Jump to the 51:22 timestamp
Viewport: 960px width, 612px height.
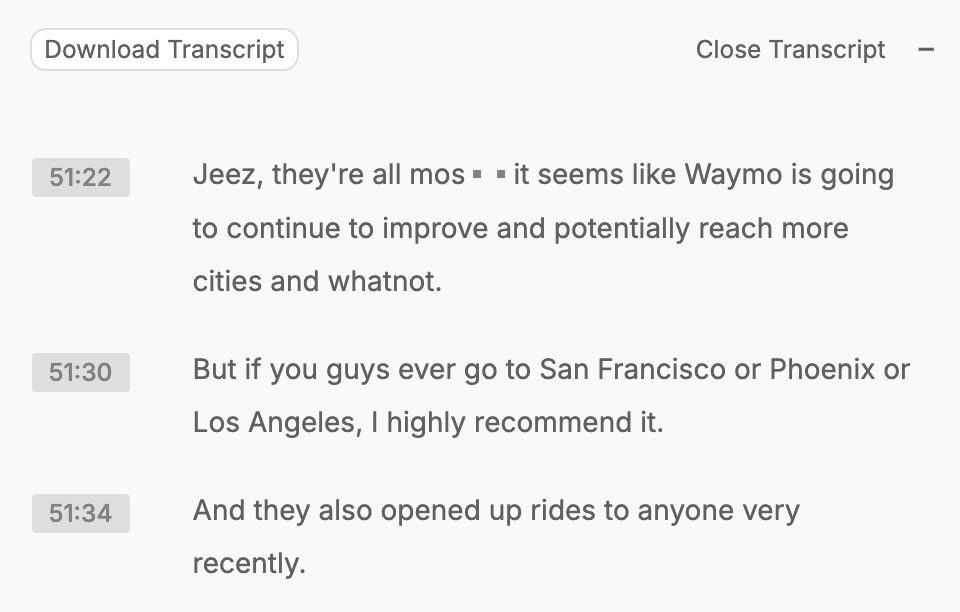[x=81, y=177]
